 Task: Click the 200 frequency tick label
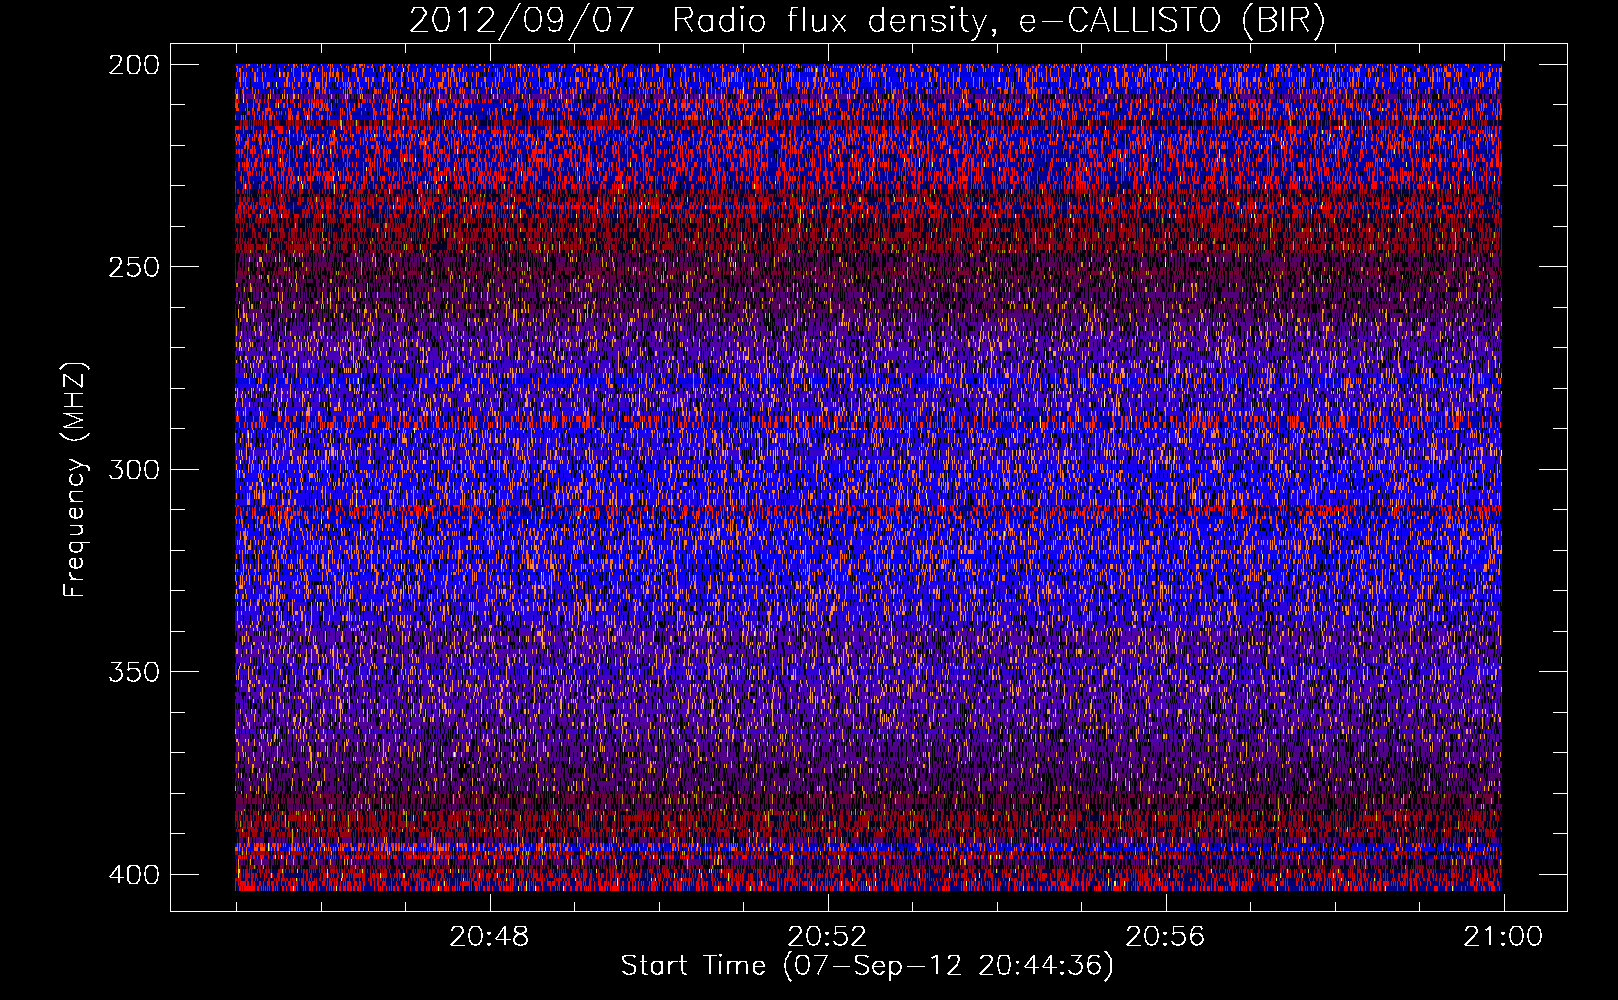click(x=133, y=64)
